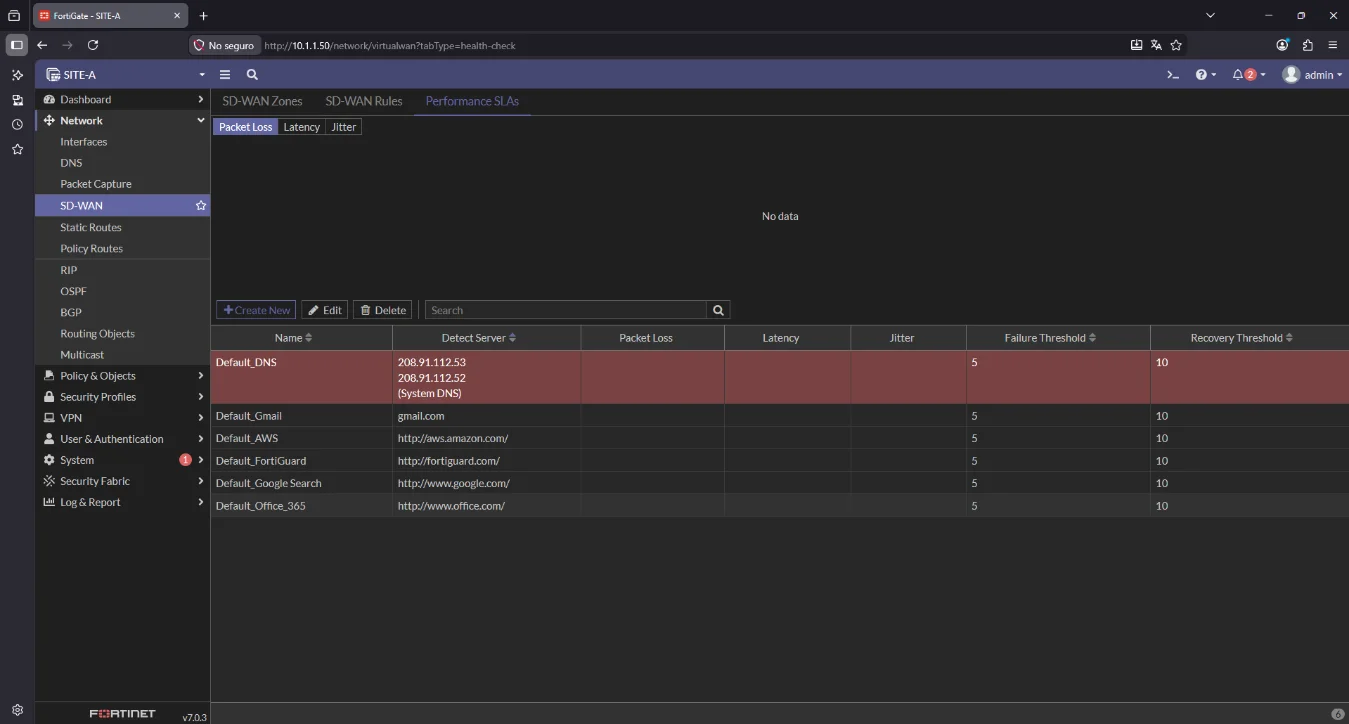Expand the Policy & Objects menu
Screen dimensions: 1349x724
tap(123, 376)
